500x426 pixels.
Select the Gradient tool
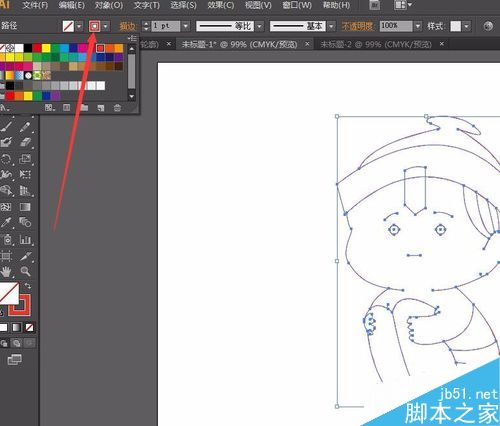[x=25, y=207]
